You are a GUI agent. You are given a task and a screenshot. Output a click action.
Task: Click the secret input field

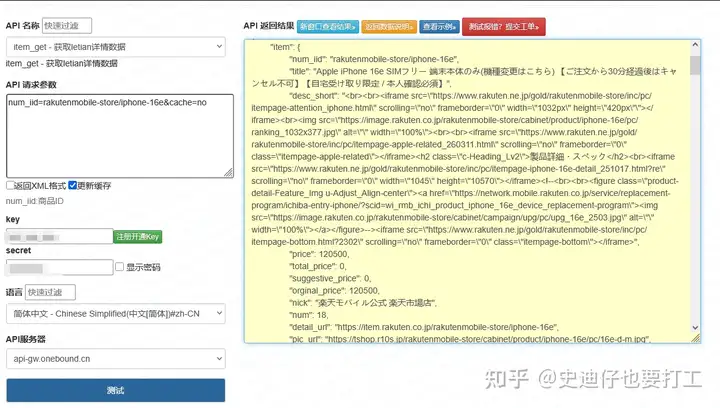tap(60, 268)
